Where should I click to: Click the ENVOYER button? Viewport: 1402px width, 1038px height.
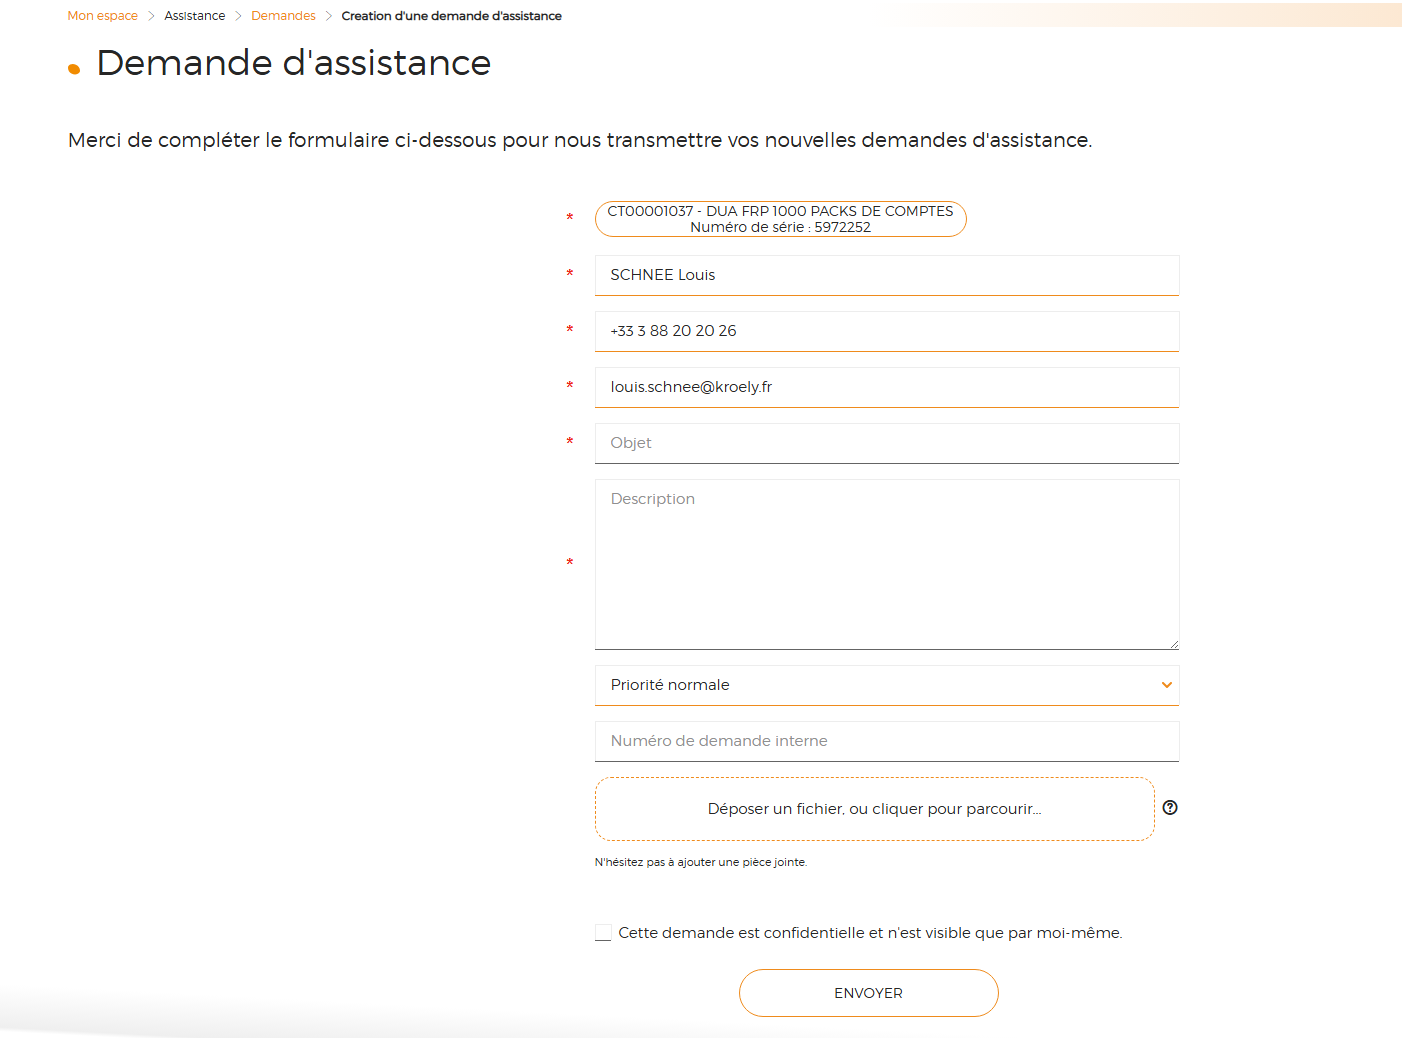coord(869,993)
